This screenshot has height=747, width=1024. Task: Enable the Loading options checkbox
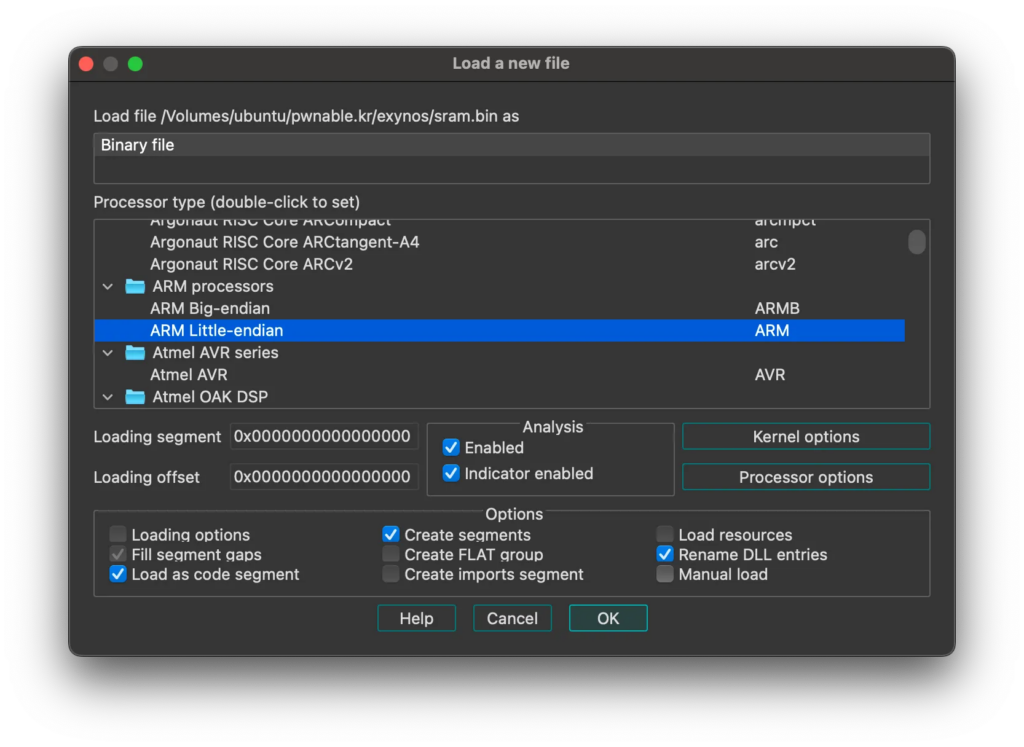pos(118,534)
